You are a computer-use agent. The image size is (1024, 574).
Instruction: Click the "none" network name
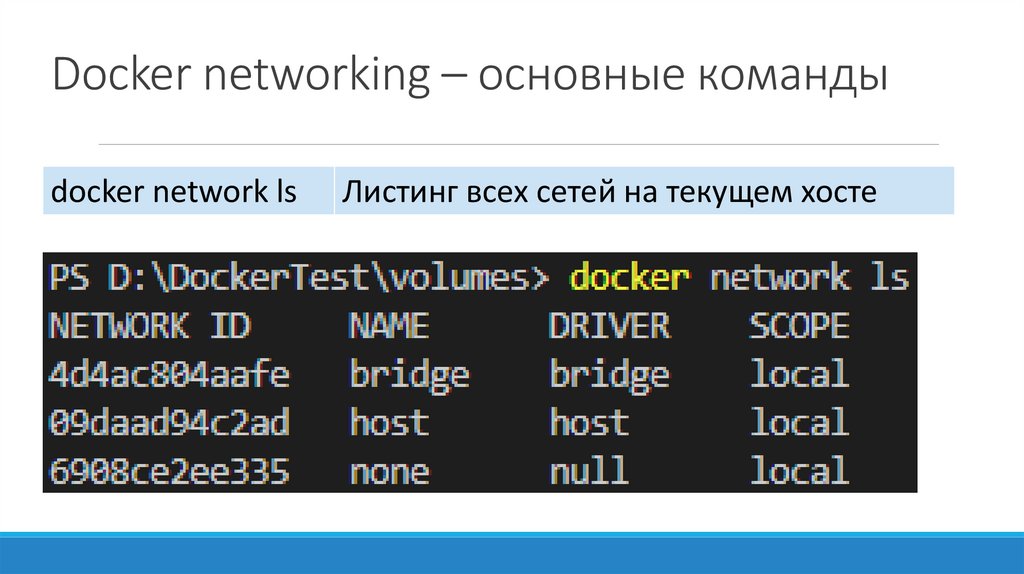(389, 470)
